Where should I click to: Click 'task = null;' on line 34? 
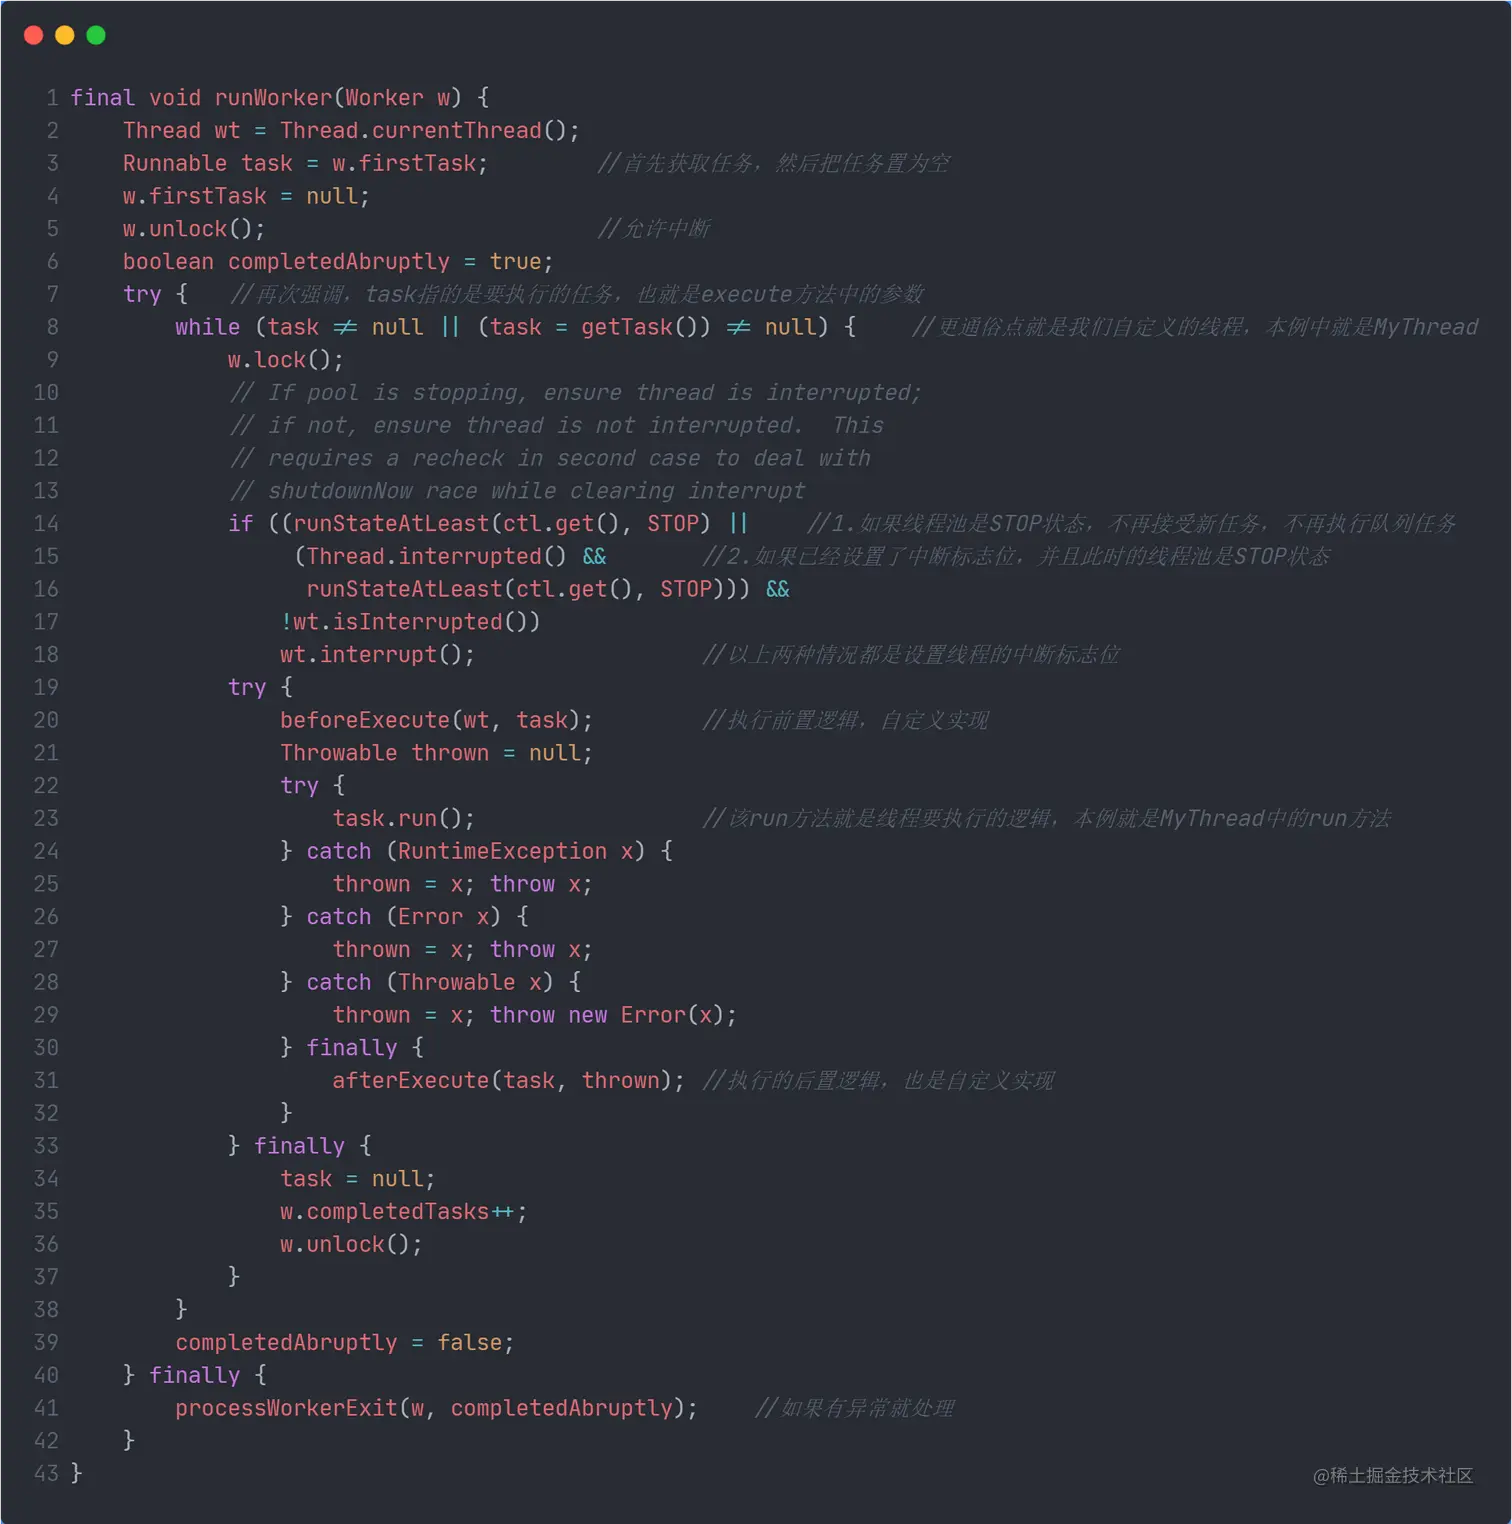(358, 1179)
